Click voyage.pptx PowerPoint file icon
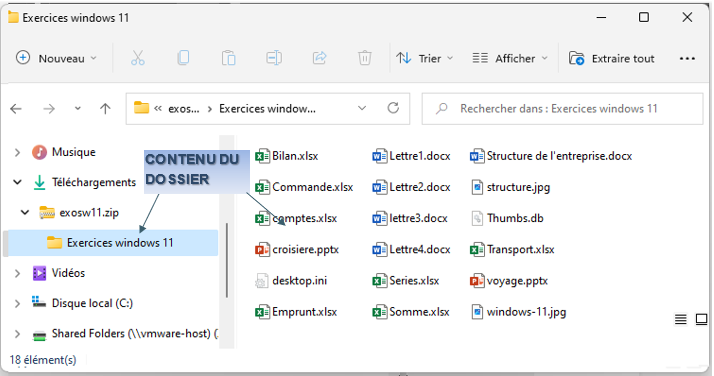The width and height of the screenshot is (714, 376). pos(477,281)
